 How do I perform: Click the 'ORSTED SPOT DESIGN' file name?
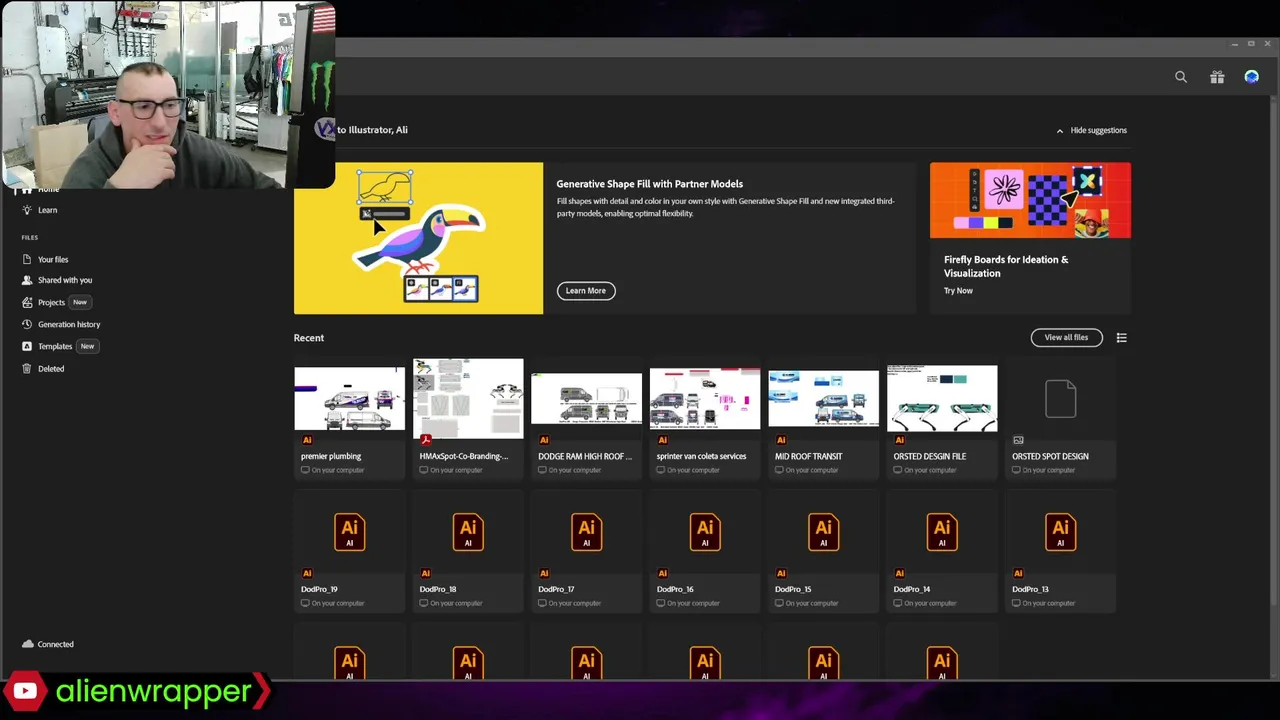pos(1050,457)
